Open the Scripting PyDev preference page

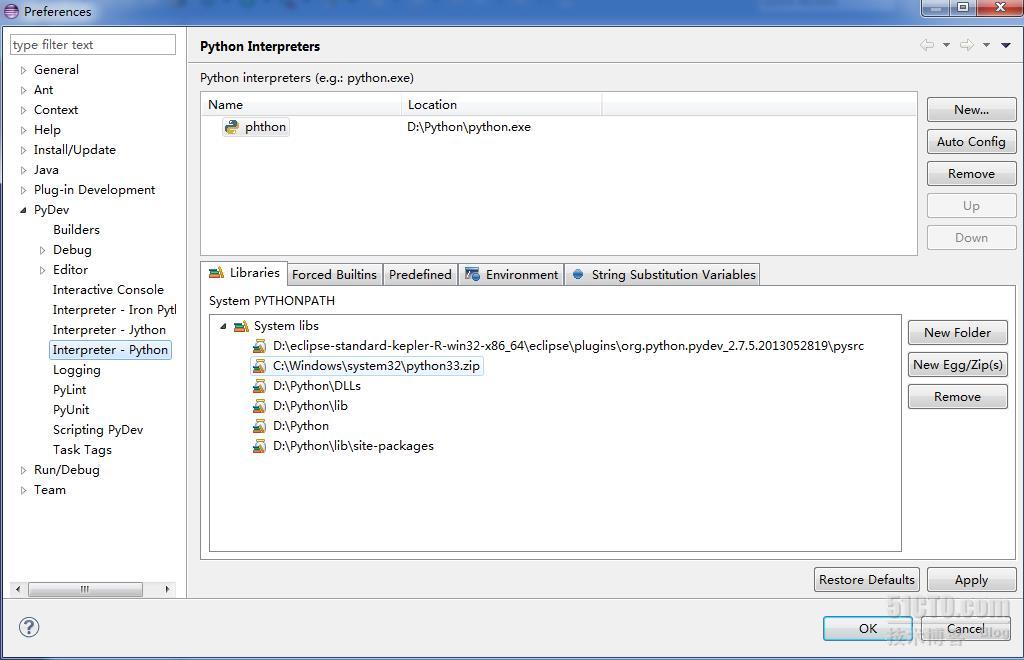[x=98, y=430]
